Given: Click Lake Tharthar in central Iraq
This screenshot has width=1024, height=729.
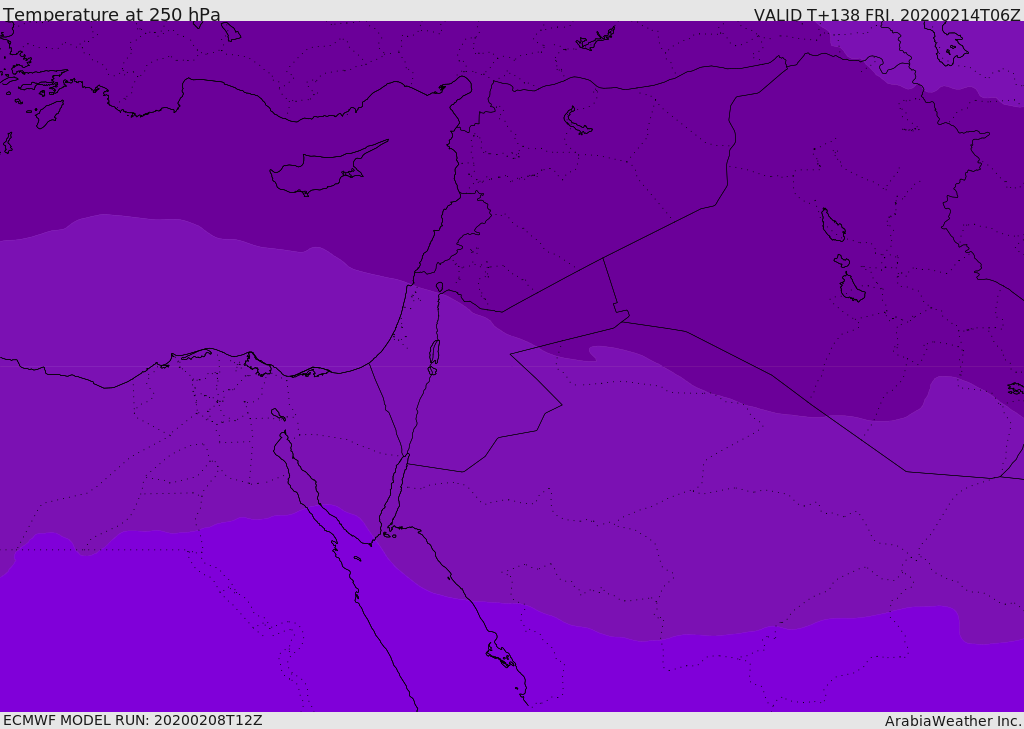Looking at the screenshot, I should click(832, 225).
